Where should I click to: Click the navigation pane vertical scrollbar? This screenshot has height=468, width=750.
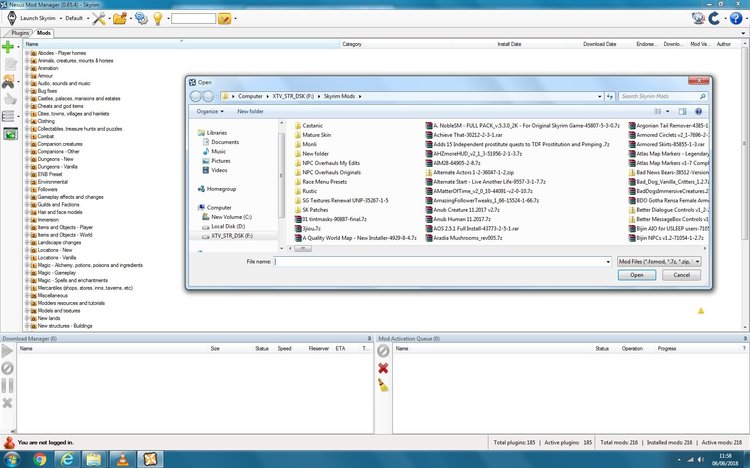point(281,175)
